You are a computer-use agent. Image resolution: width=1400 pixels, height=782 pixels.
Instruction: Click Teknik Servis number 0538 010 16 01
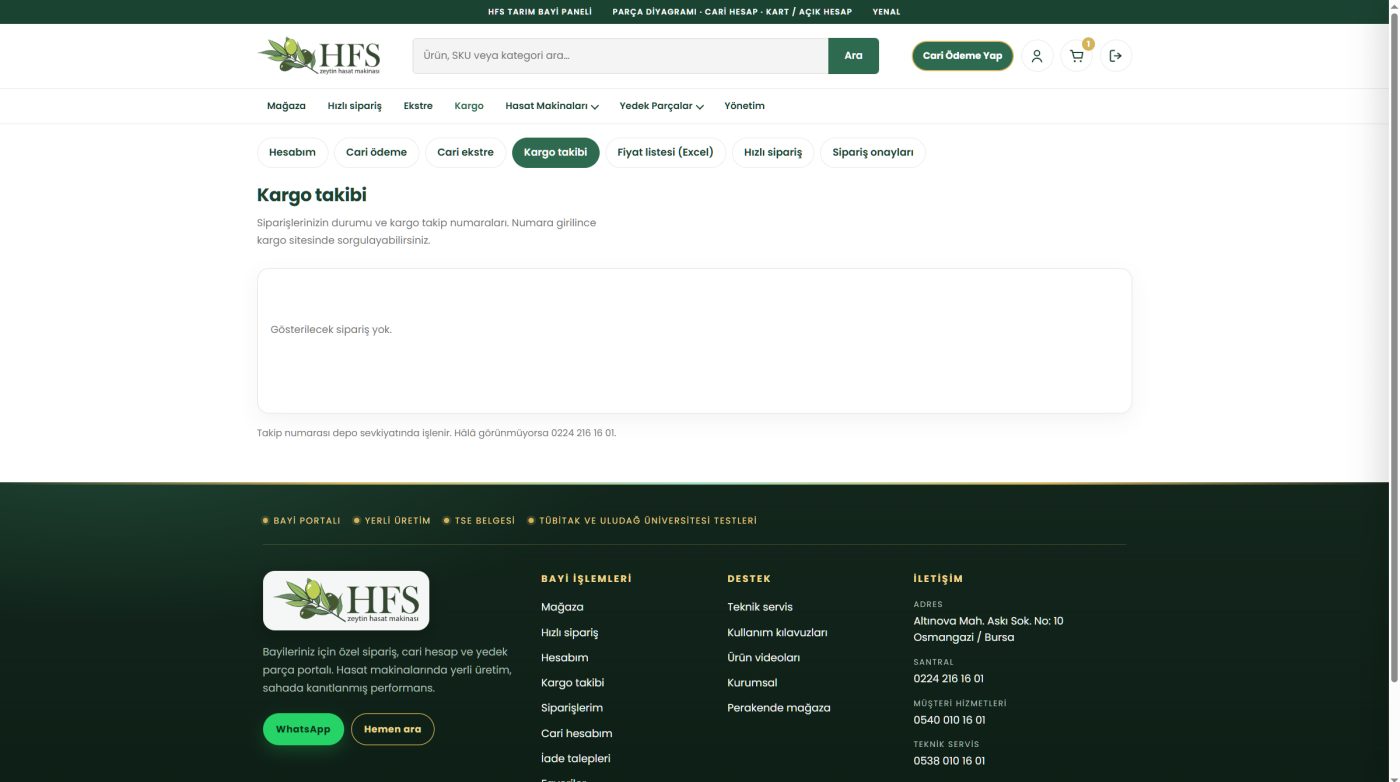pos(949,760)
